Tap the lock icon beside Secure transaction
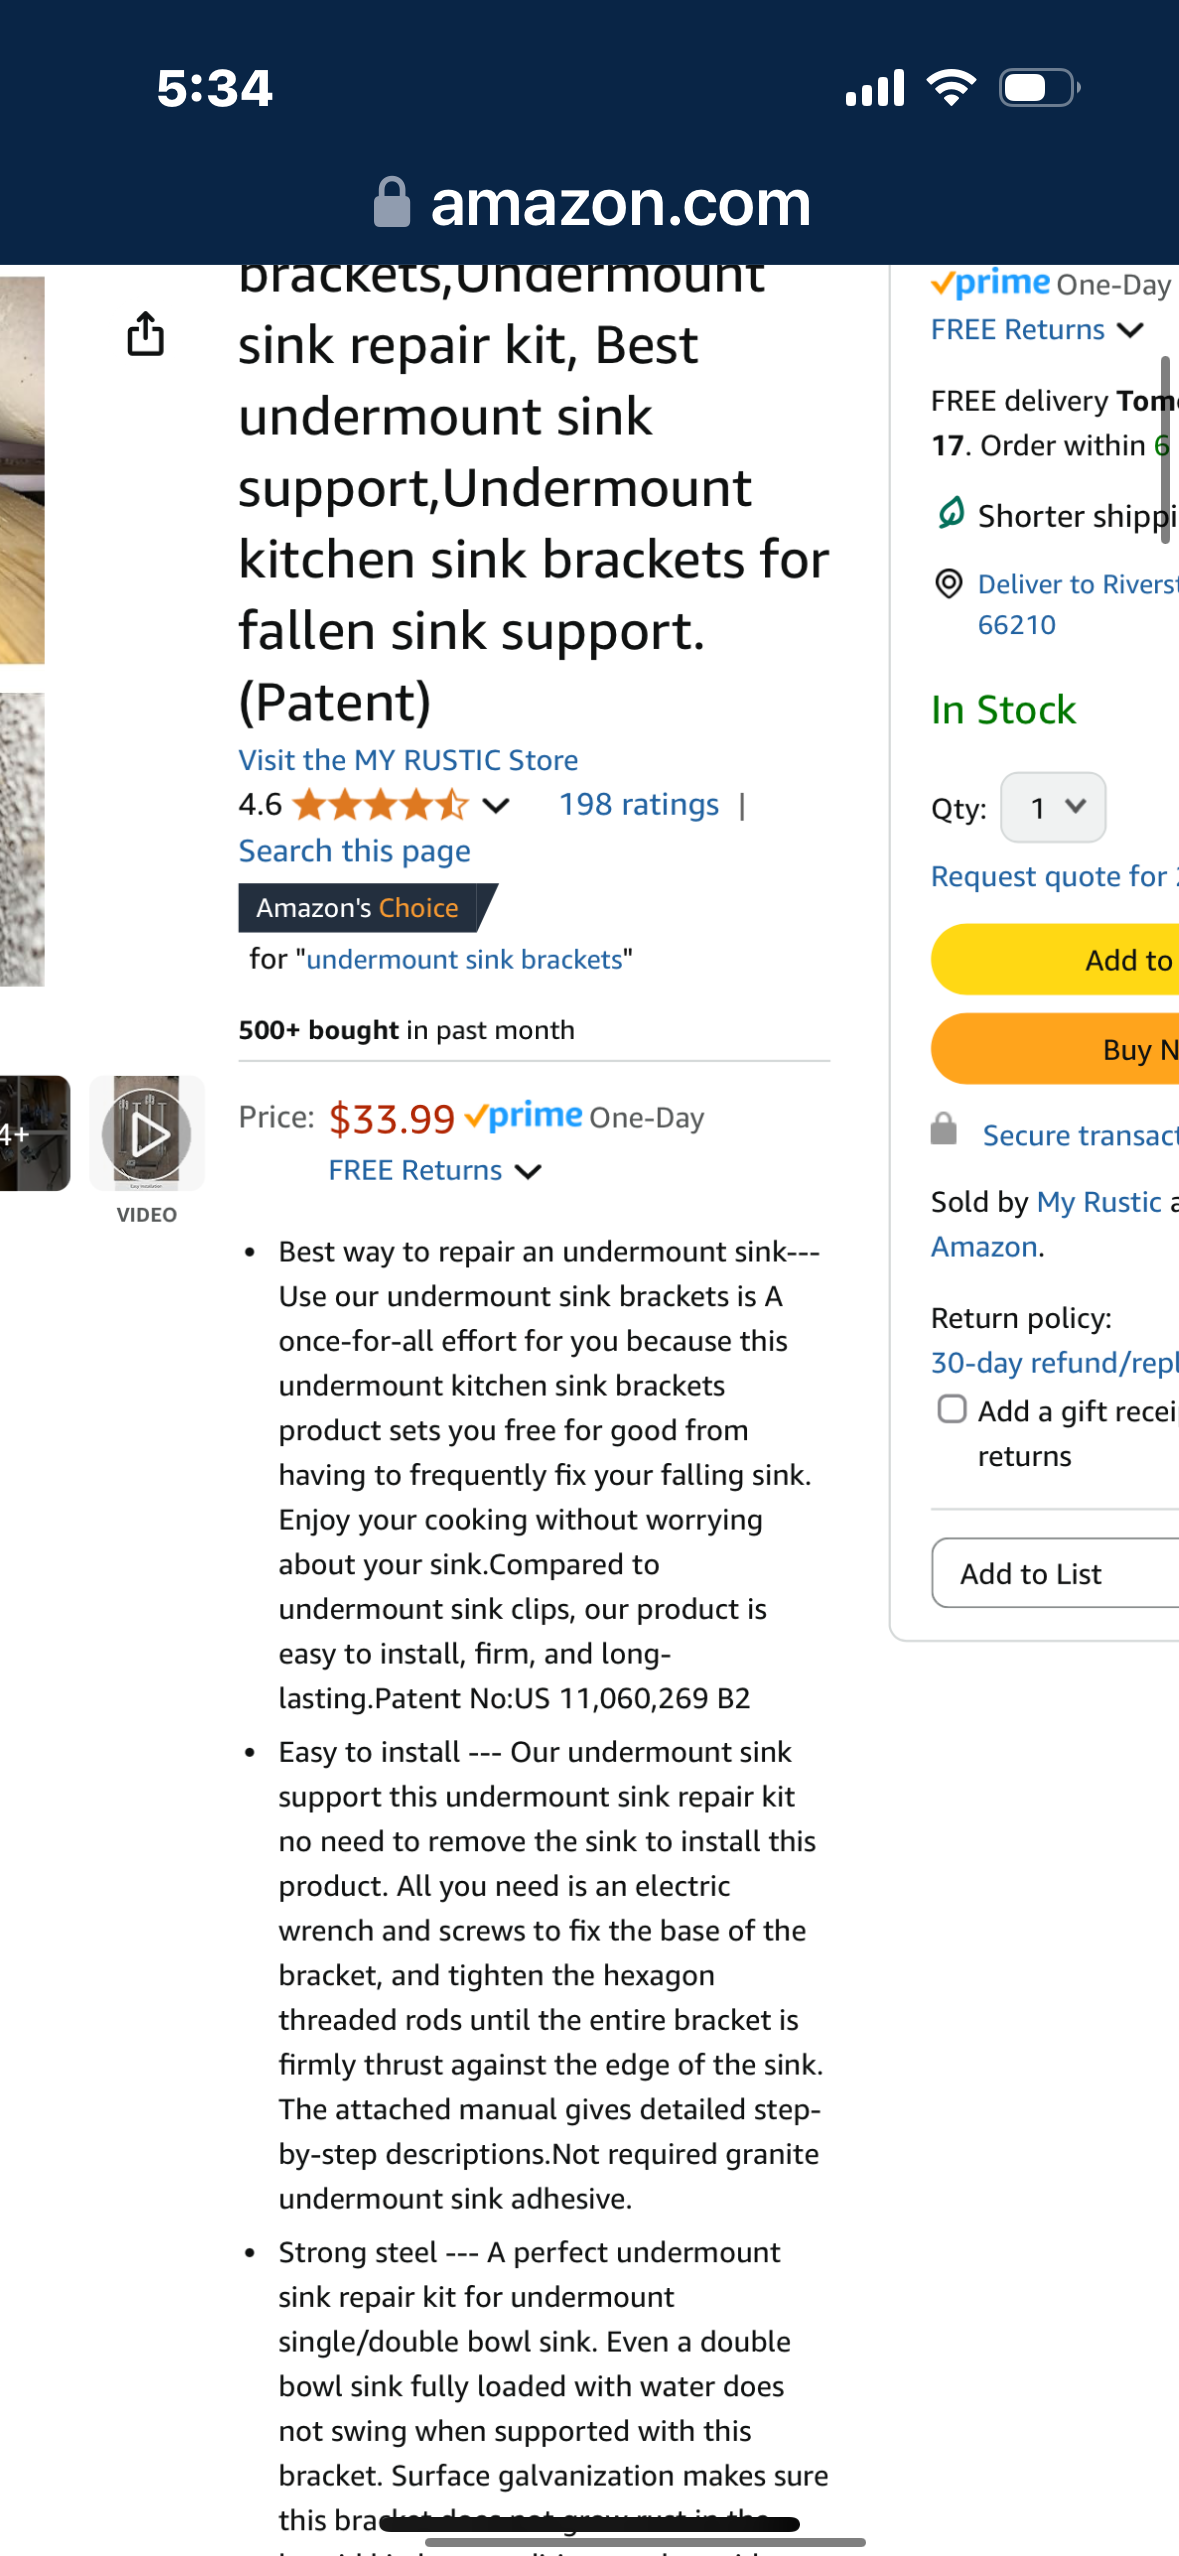This screenshot has width=1179, height=2556. point(943,1130)
